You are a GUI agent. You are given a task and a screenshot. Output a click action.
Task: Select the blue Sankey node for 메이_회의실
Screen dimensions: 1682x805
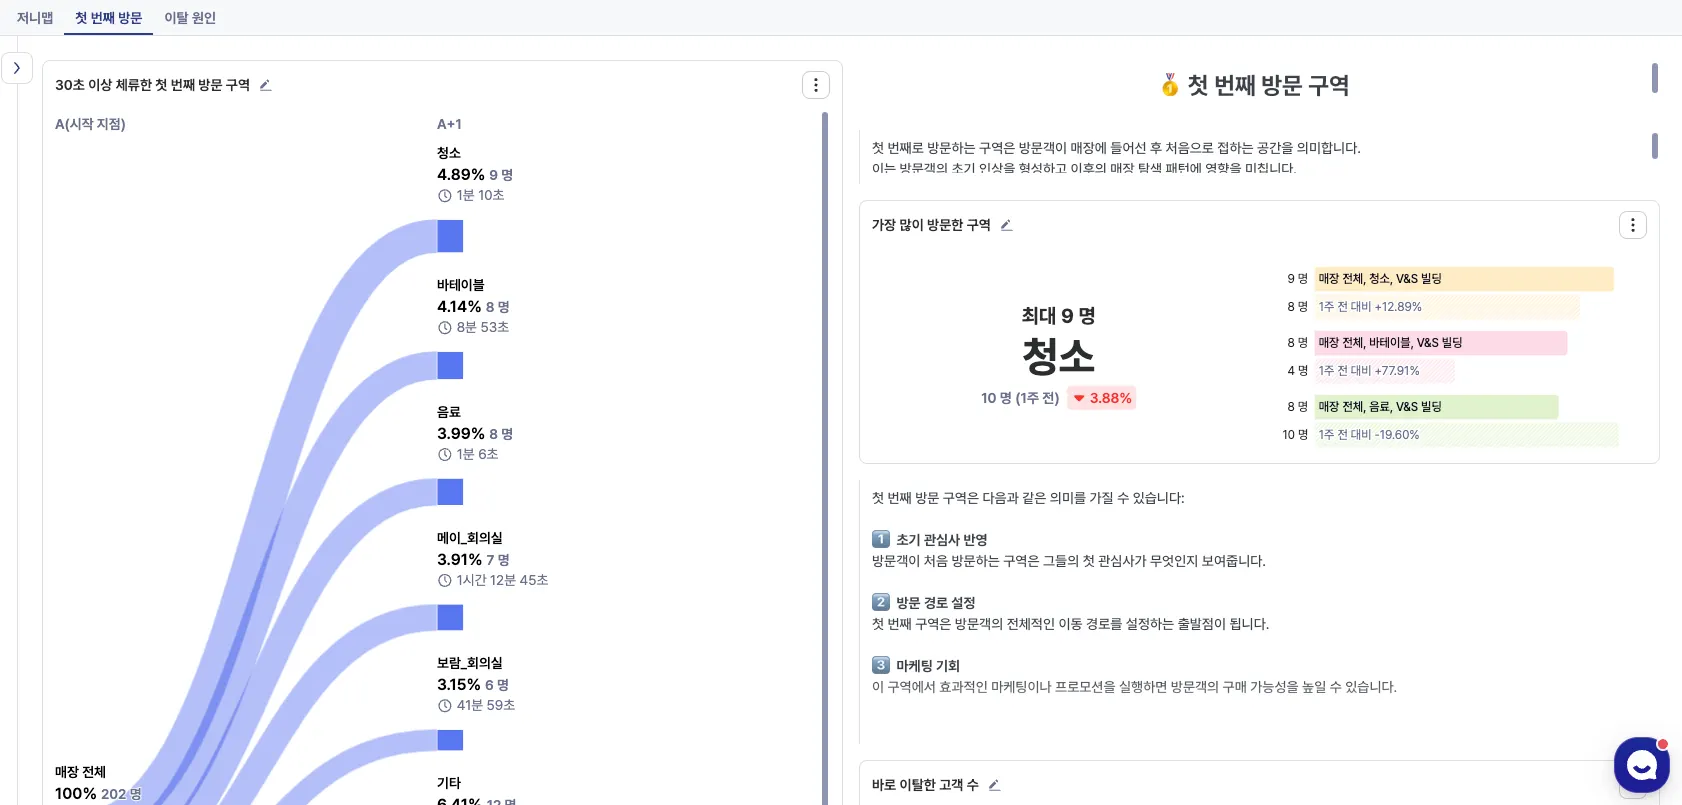(450, 618)
